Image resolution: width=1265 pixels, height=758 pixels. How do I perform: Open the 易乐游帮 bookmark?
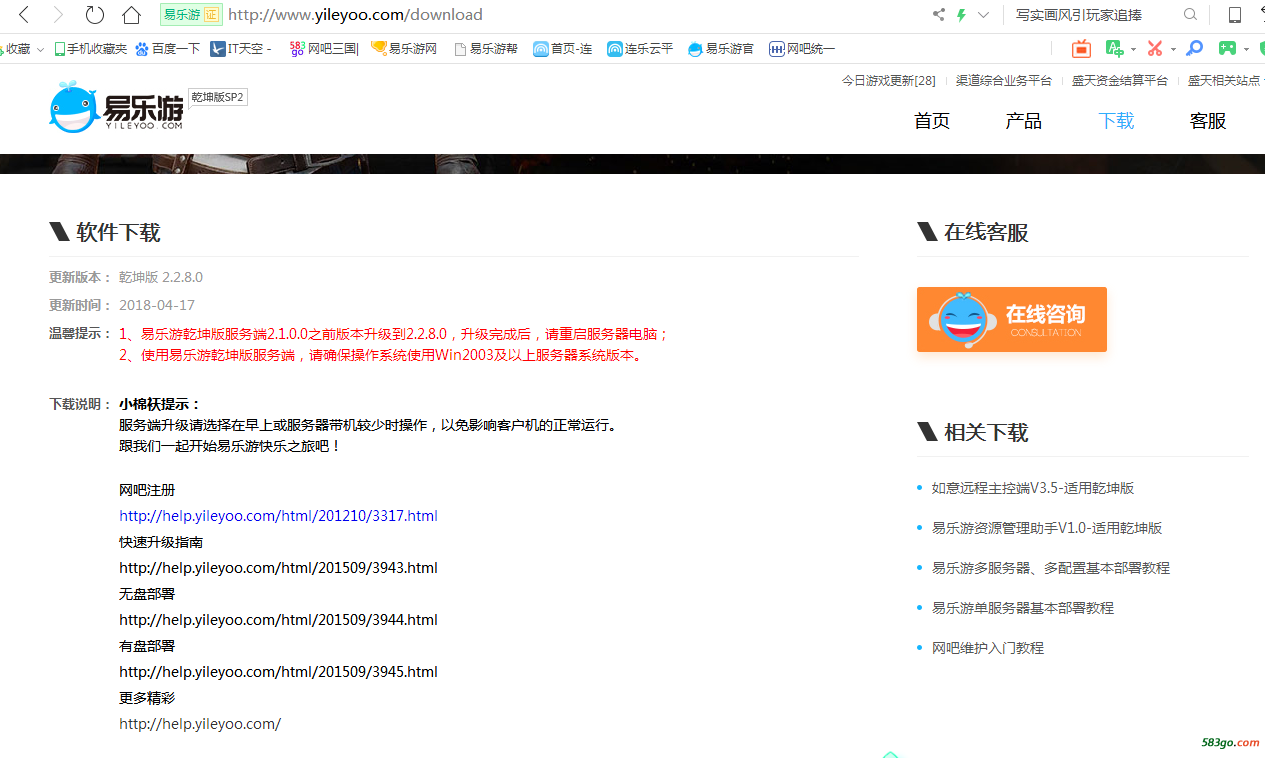[x=486, y=48]
